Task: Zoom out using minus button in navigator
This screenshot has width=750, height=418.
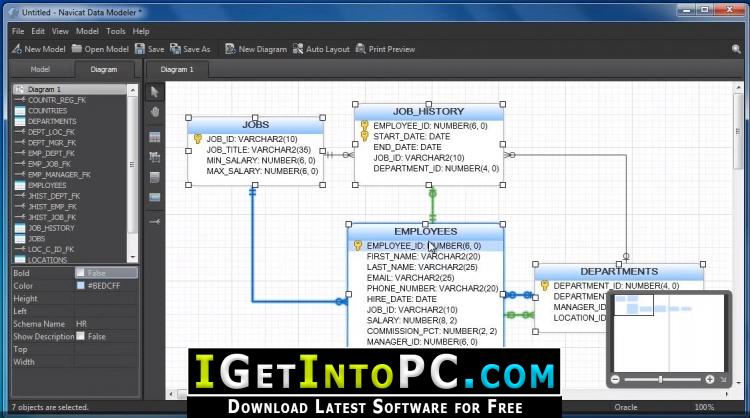Action: pos(616,379)
